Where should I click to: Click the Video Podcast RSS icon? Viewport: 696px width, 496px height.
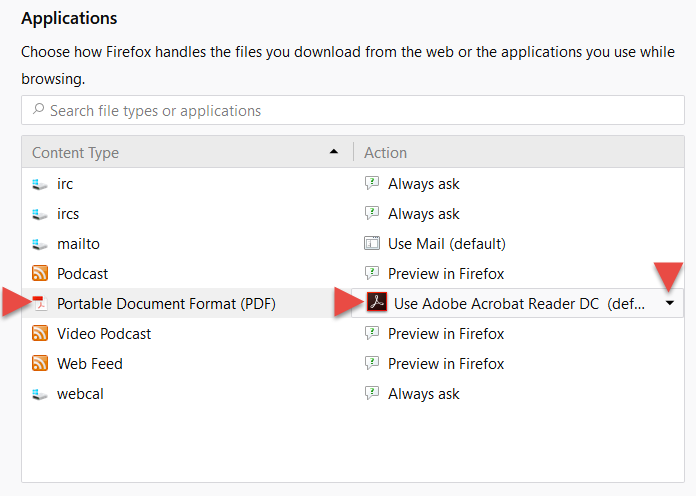(40, 333)
